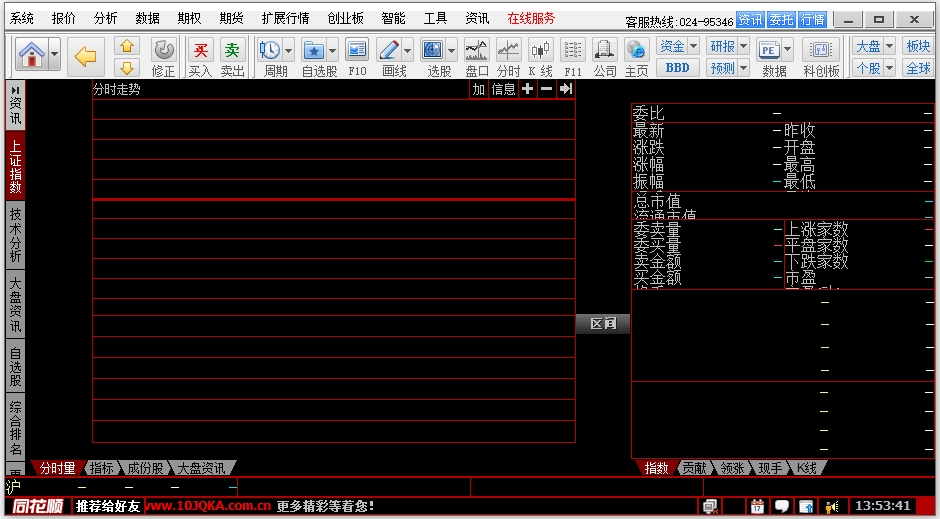Open the 扩展行情 menu
940x519 pixels.
click(x=285, y=19)
